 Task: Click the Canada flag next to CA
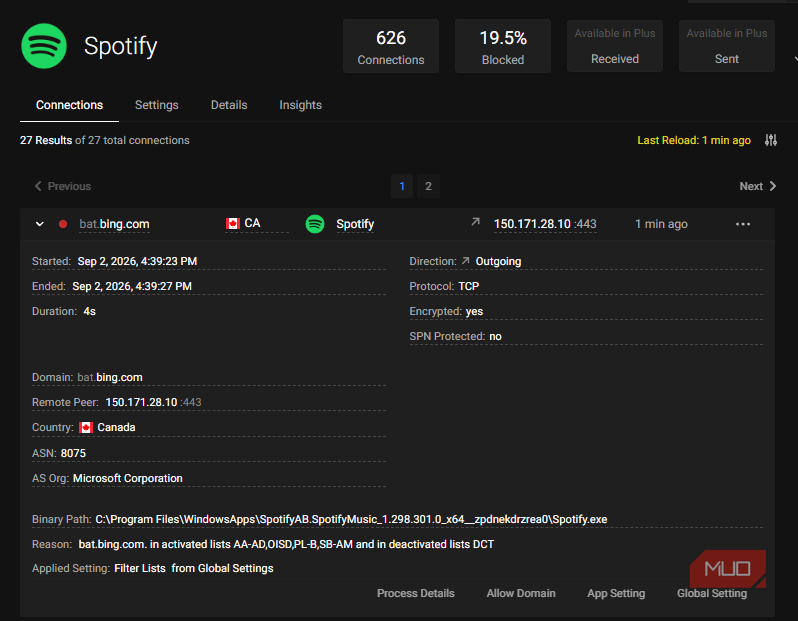coord(233,223)
